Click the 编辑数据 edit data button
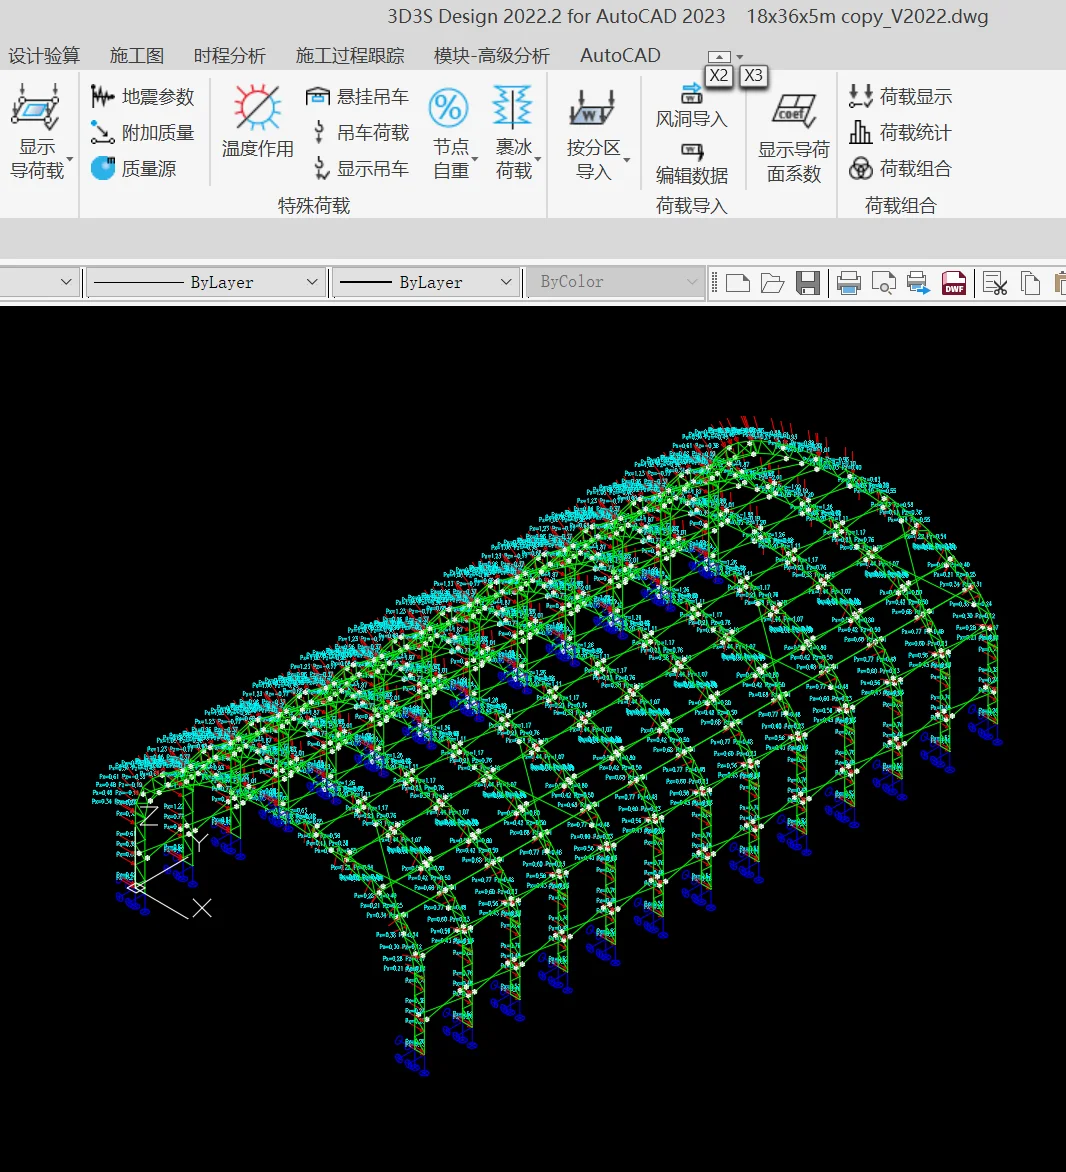Screen dimensions: 1066x1172 click(x=691, y=164)
